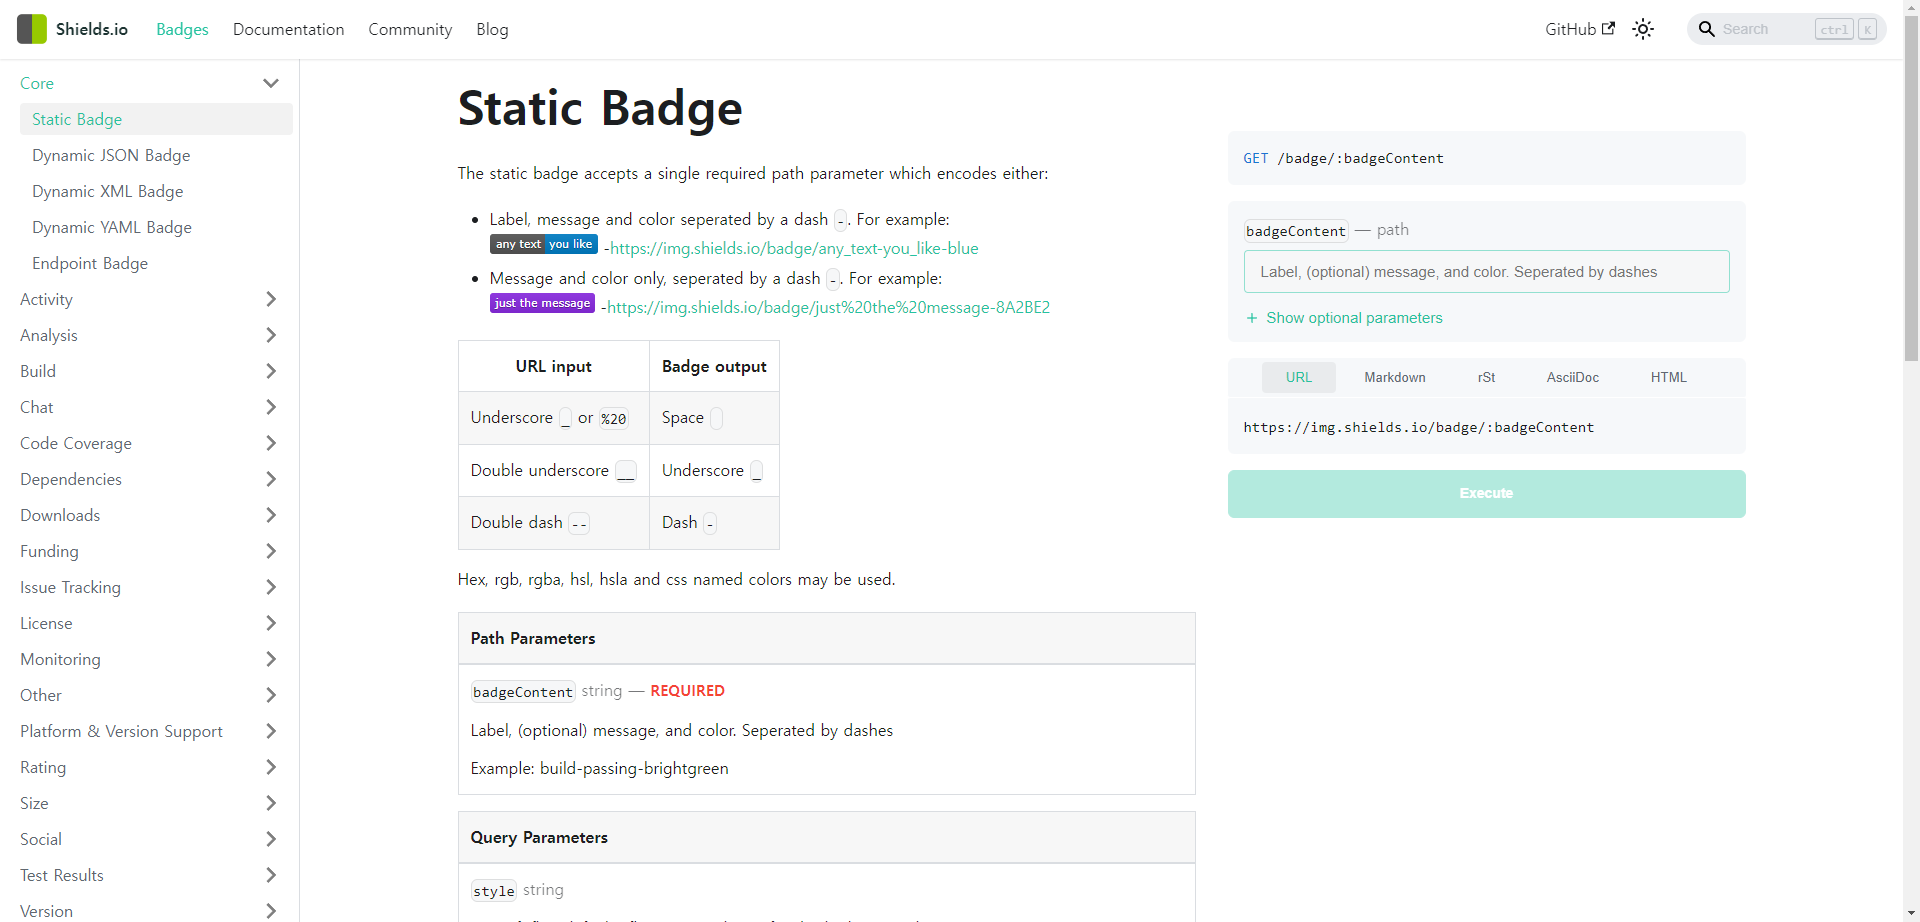The height and width of the screenshot is (922, 1920).
Task: Click the search magnifier icon
Action: click(1706, 29)
